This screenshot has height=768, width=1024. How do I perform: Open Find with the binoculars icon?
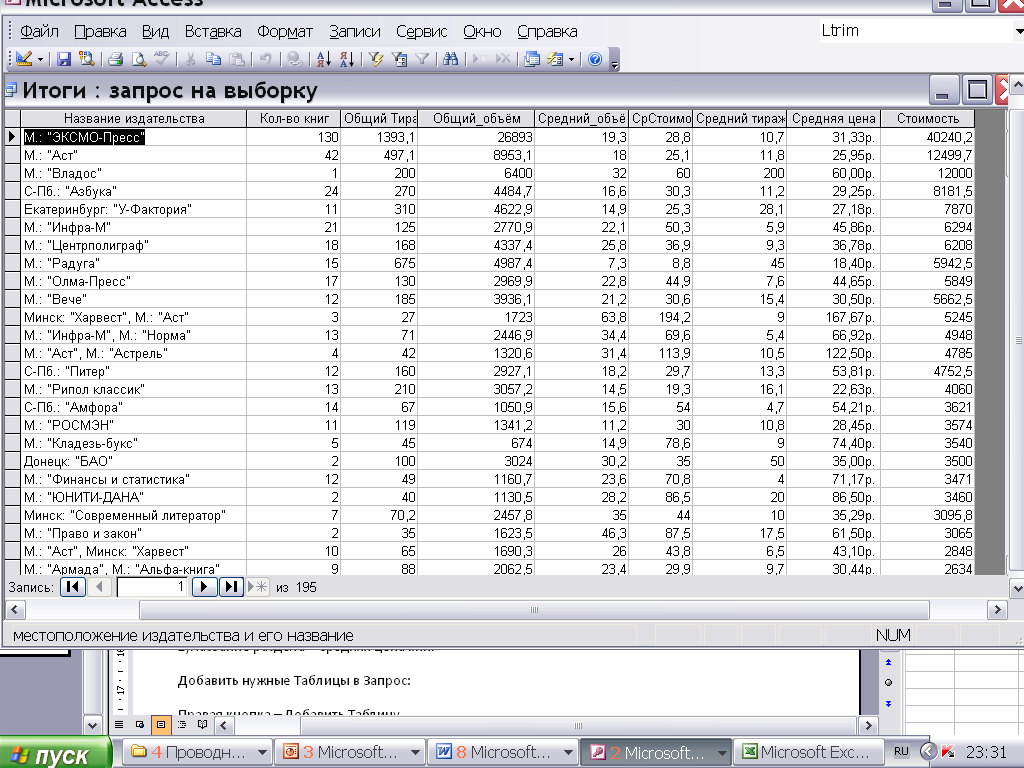(x=450, y=59)
